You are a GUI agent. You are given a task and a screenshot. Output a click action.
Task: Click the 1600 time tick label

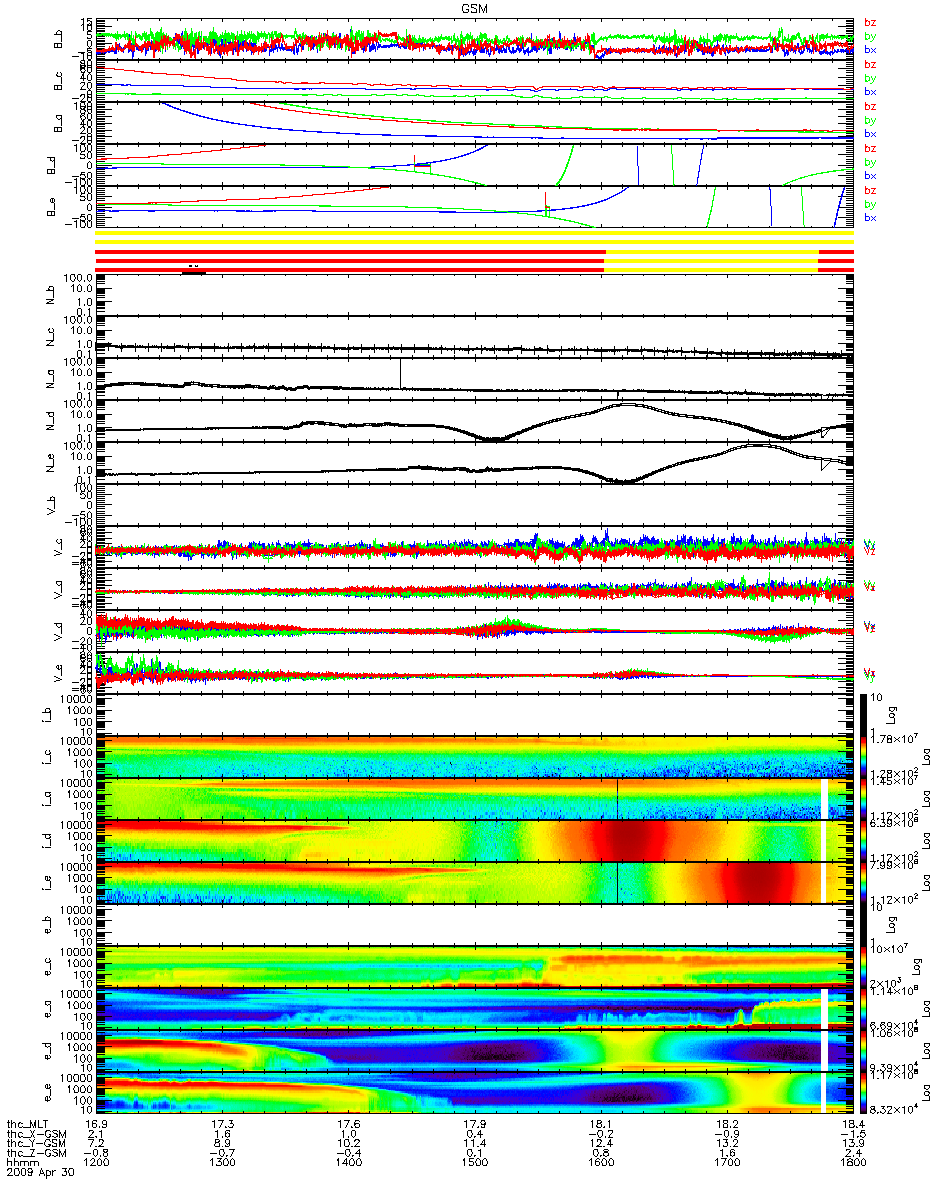click(x=601, y=1164)
